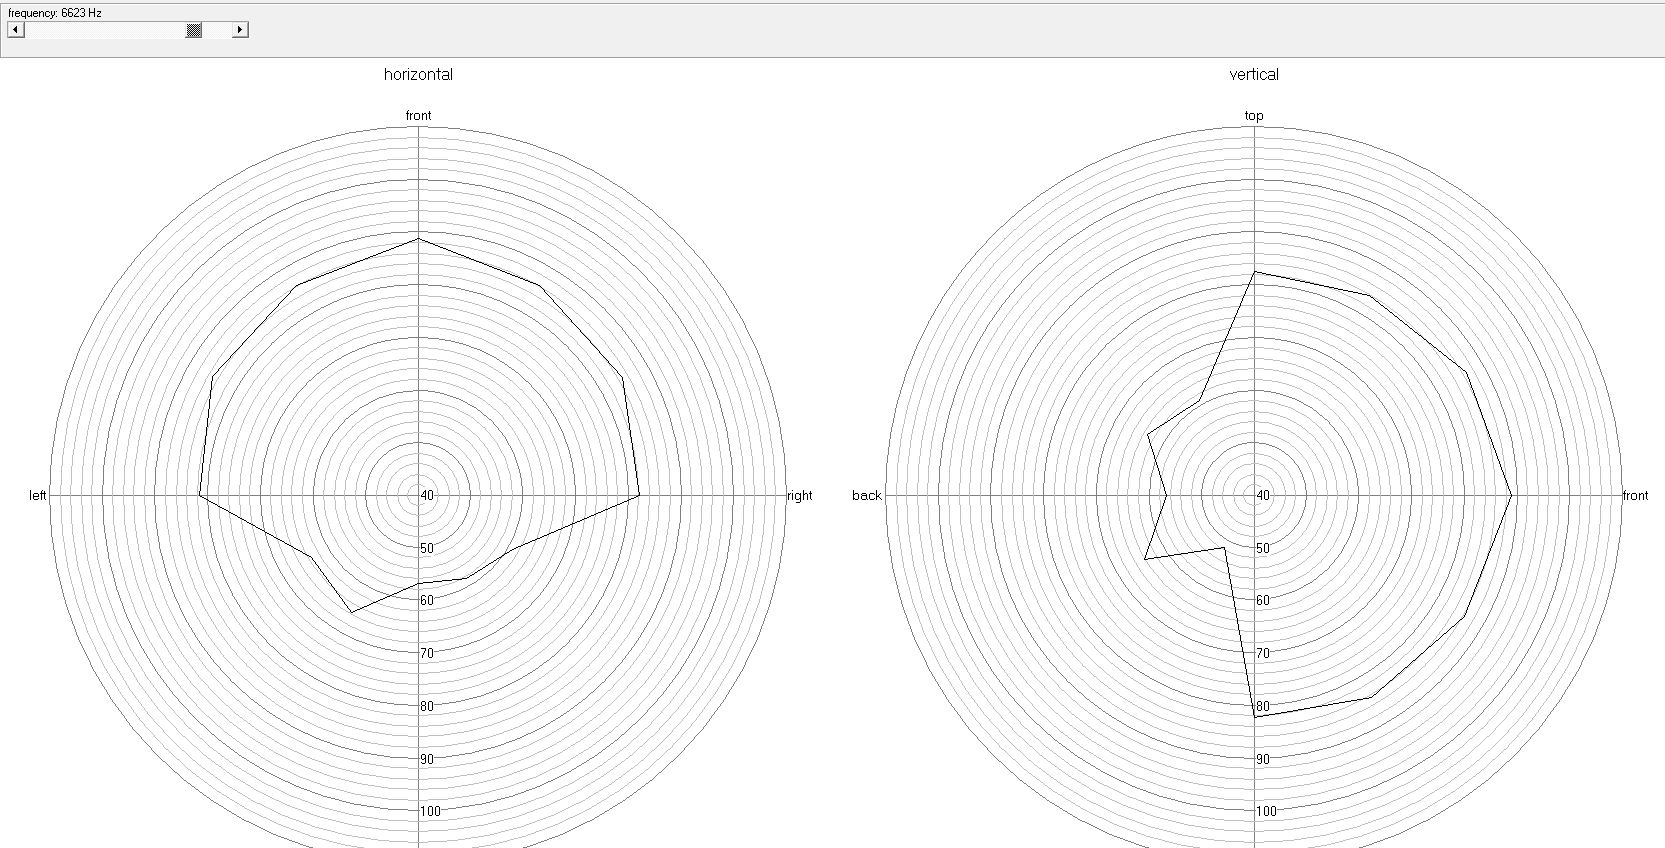Click the 'front' label atop the horizontal plot

(x=418, y=116)
